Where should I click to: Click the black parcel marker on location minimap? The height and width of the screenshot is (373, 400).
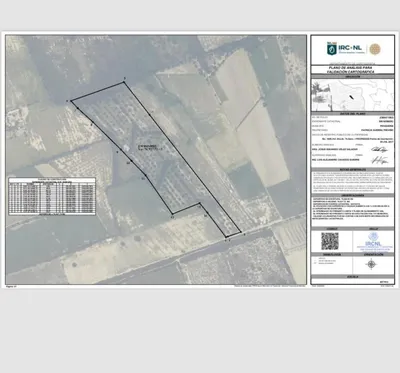click(x=351, y=97)
